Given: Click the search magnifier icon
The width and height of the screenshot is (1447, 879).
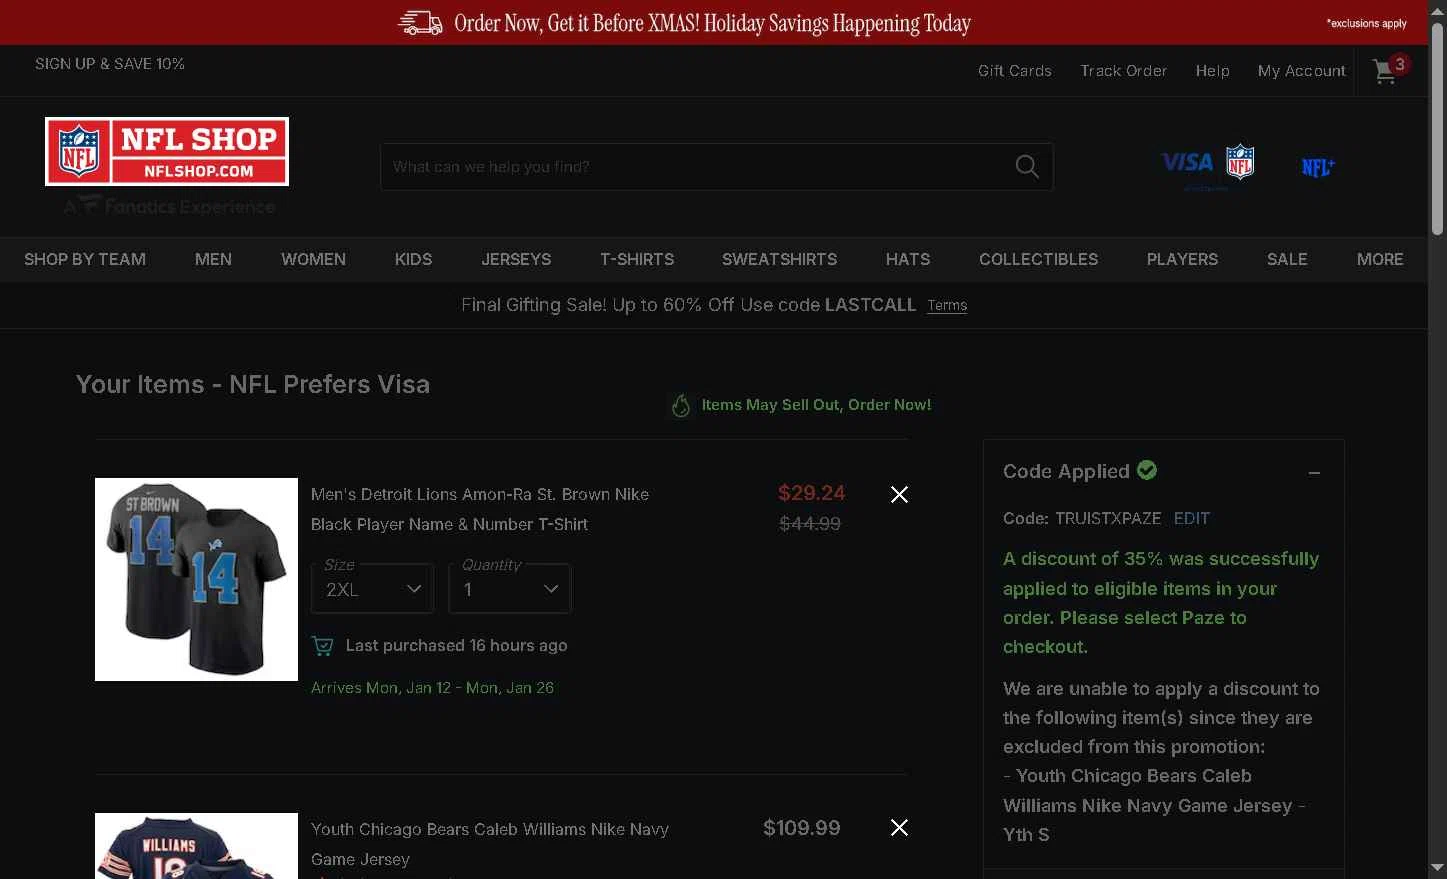Looking at the screenshot, I should pos(1027,167).
